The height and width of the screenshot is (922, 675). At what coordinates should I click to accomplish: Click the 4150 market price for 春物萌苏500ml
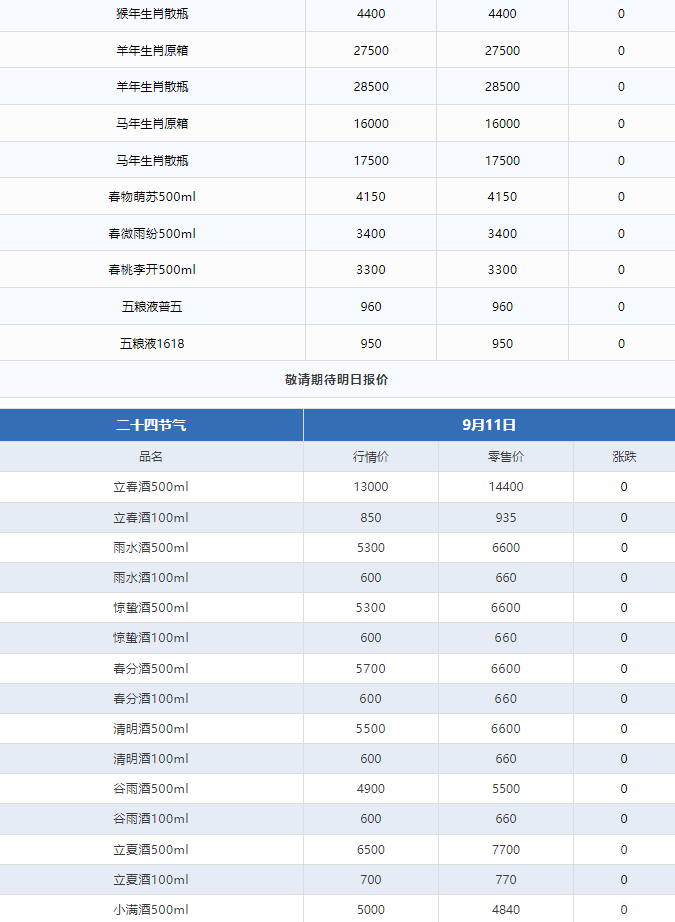click(371, 197)
